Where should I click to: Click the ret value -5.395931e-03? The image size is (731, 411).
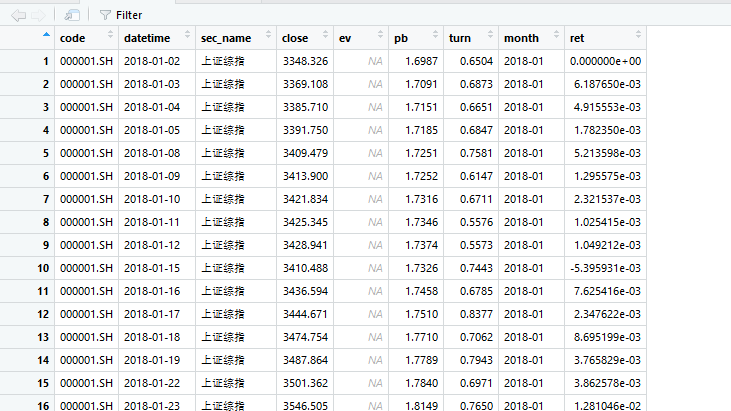pyautogui.click(x=605, y=268)
